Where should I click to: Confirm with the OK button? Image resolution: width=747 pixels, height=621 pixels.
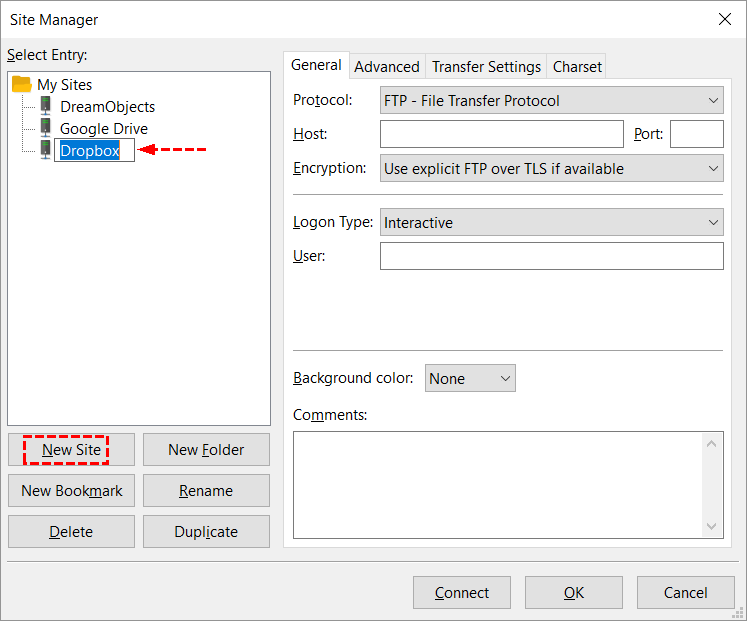click(x=574, y=592)
